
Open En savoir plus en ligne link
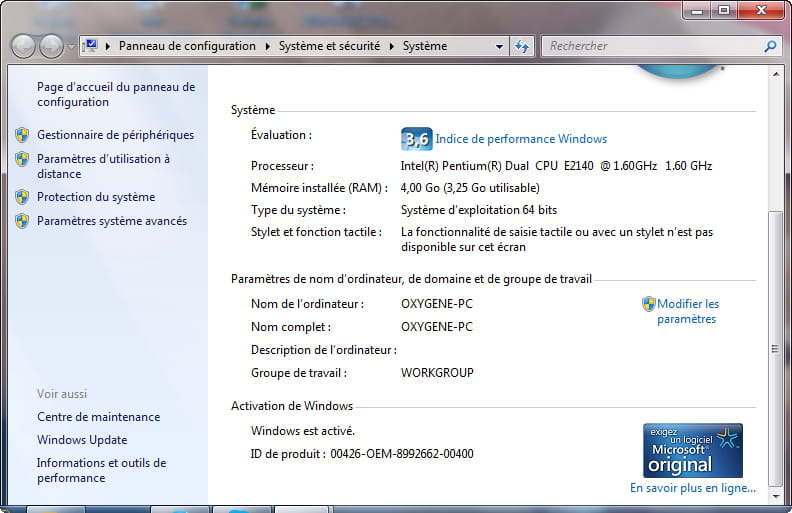click(x=693, y=488)
